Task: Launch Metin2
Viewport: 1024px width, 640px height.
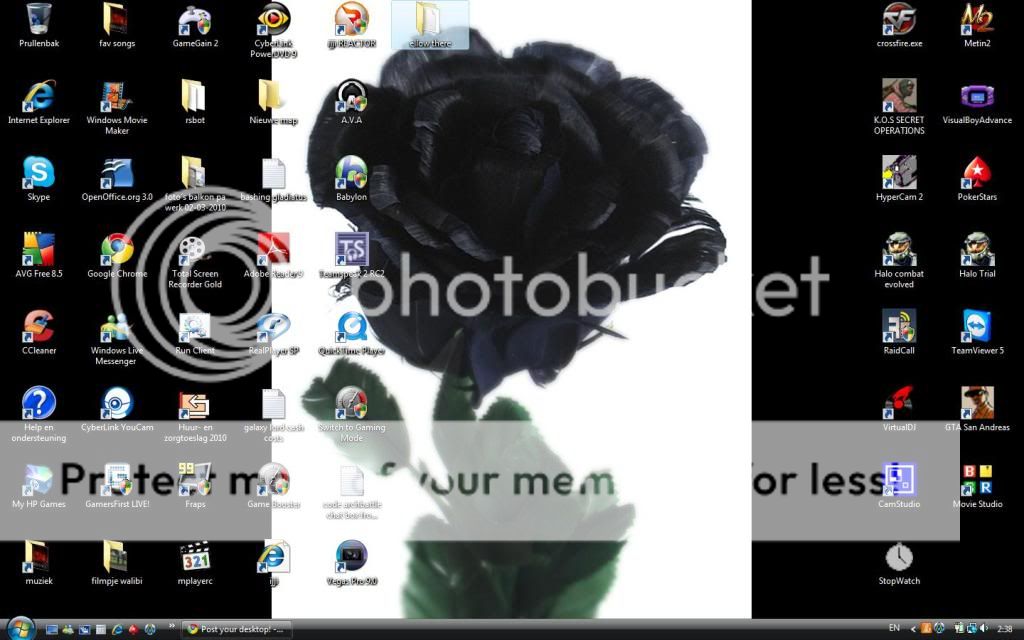Action: 976,18
